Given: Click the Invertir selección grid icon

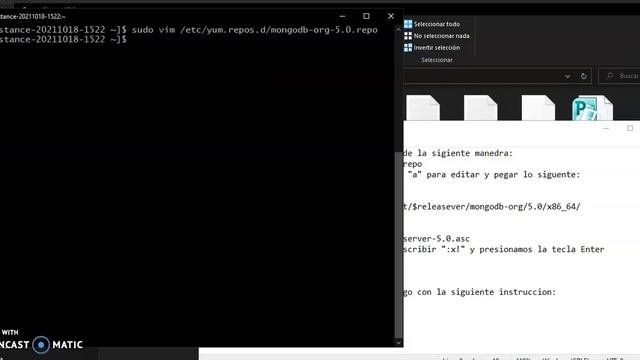Looking at the screenshot, I should click(x=408, y=48).
